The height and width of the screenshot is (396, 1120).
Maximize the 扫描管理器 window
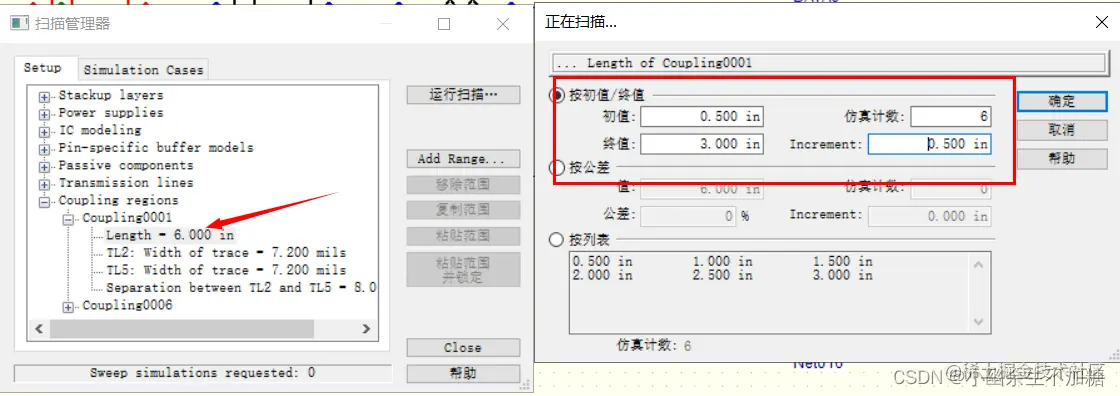pos(444,24)
